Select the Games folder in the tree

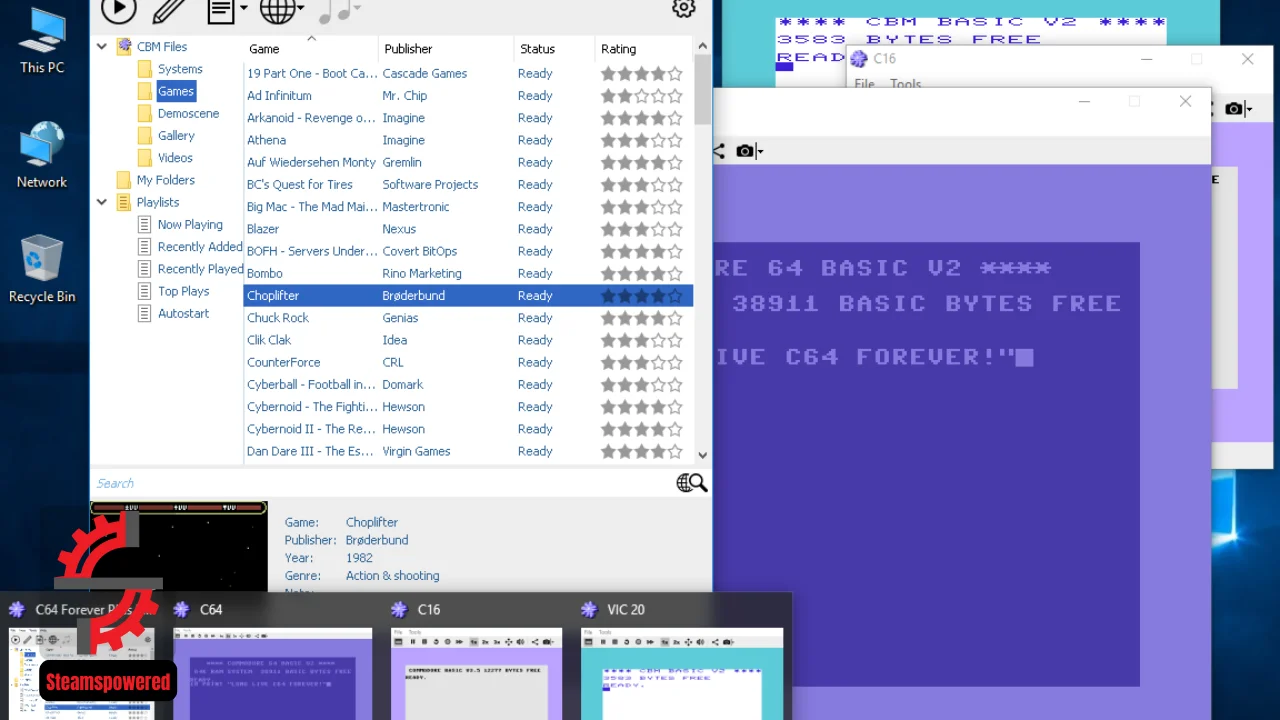click(176, 91)
